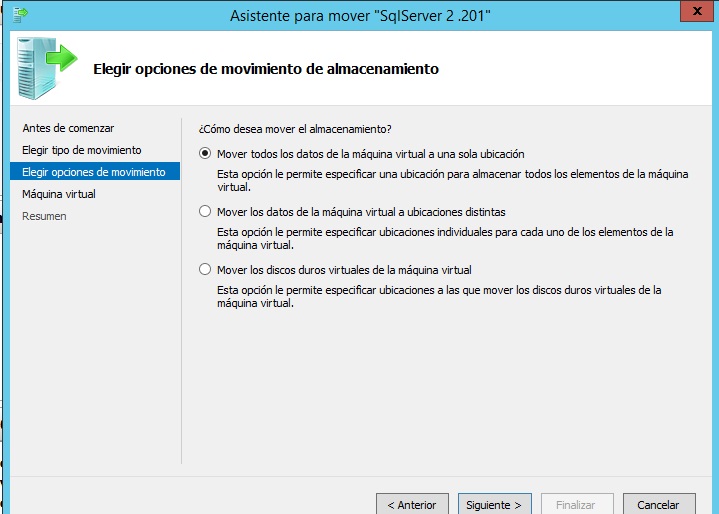This screenshot has height=514, width=719.
Task: Select 'Mover los discos duros virtuales' option
Action: click(206, 270)
